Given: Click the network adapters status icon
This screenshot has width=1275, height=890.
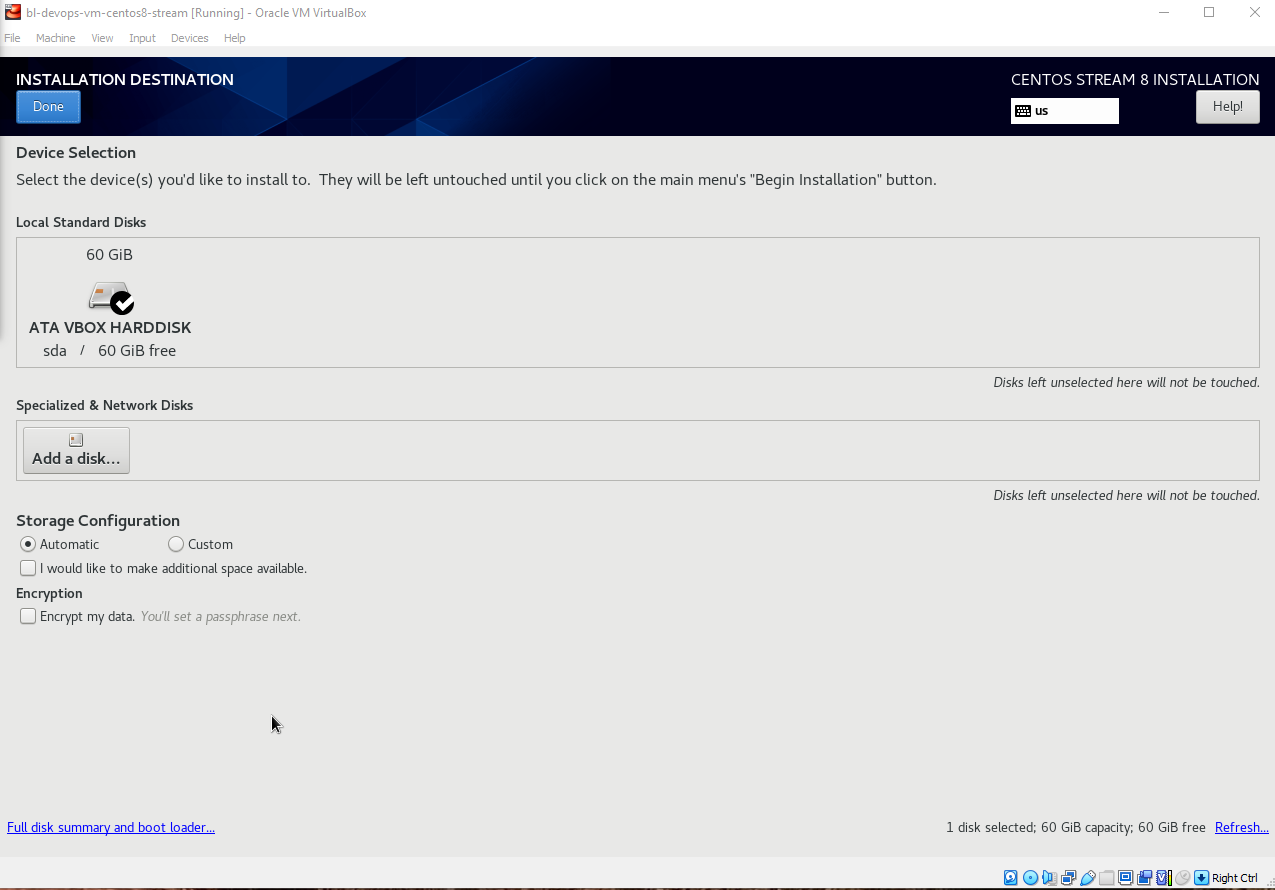Looking at the screenshot, I should coord(1068,878).
